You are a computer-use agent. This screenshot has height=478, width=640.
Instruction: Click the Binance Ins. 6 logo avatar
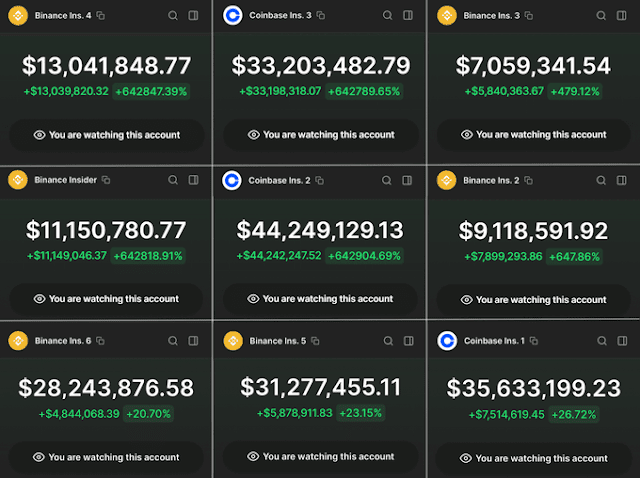click(18, 341)
